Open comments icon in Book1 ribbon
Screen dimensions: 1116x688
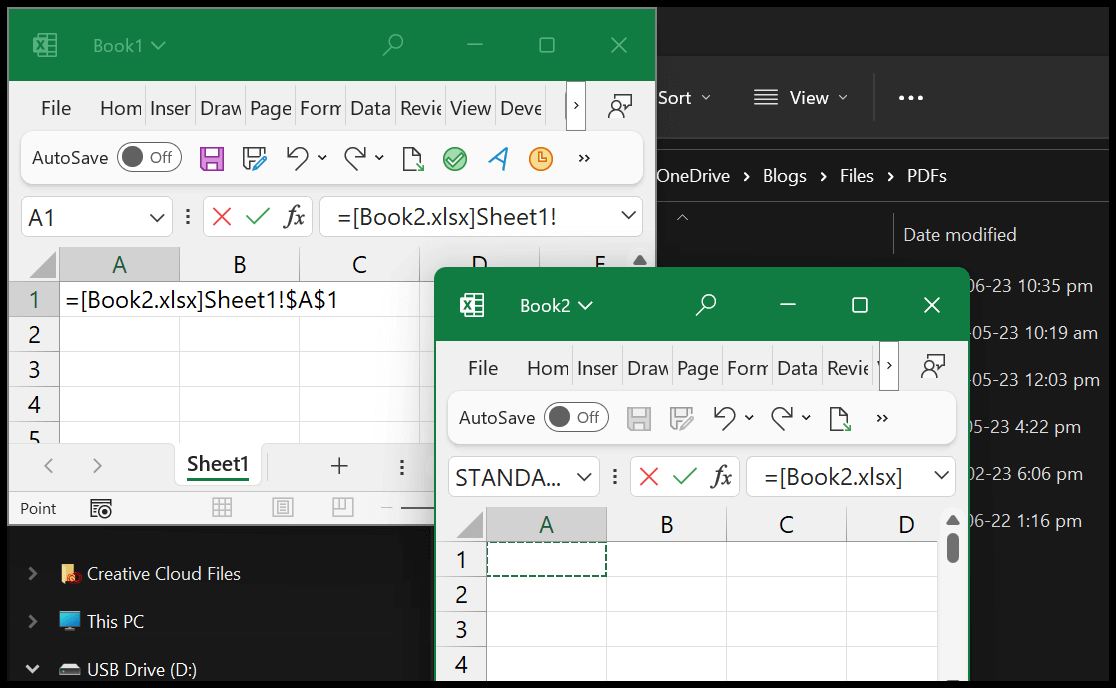coord(620,107)
